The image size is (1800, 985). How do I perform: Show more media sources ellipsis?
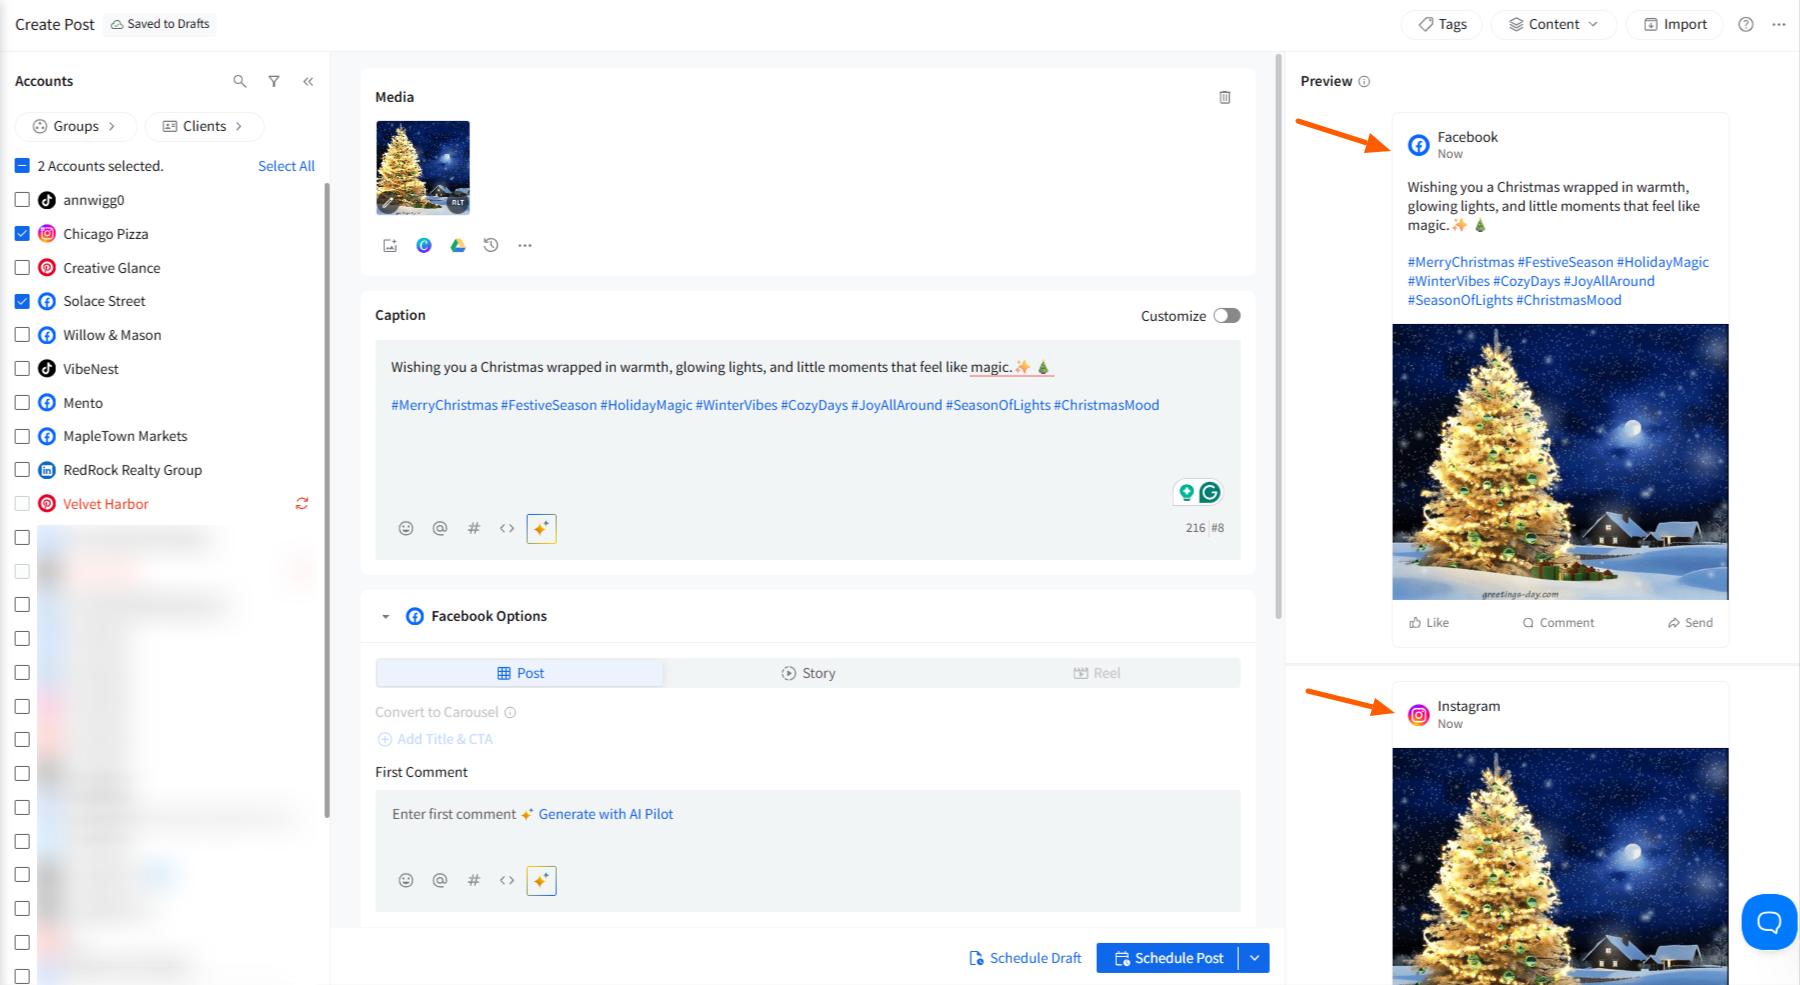pos(525,245)
